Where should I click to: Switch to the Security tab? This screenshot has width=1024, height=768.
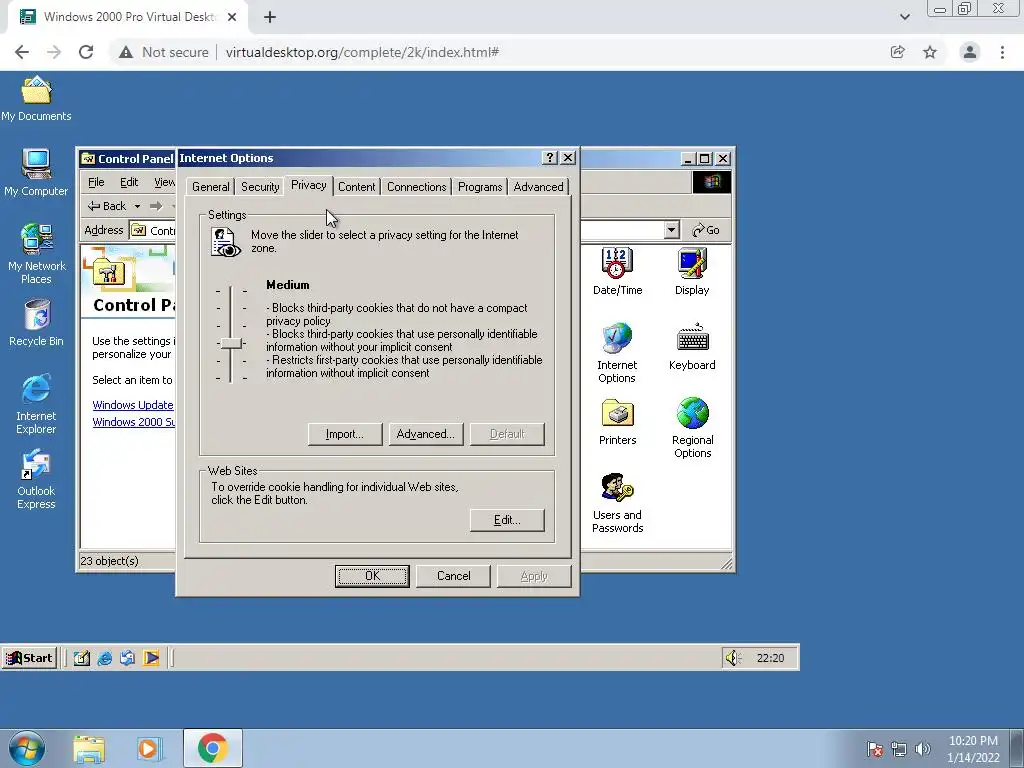point(260,187)
